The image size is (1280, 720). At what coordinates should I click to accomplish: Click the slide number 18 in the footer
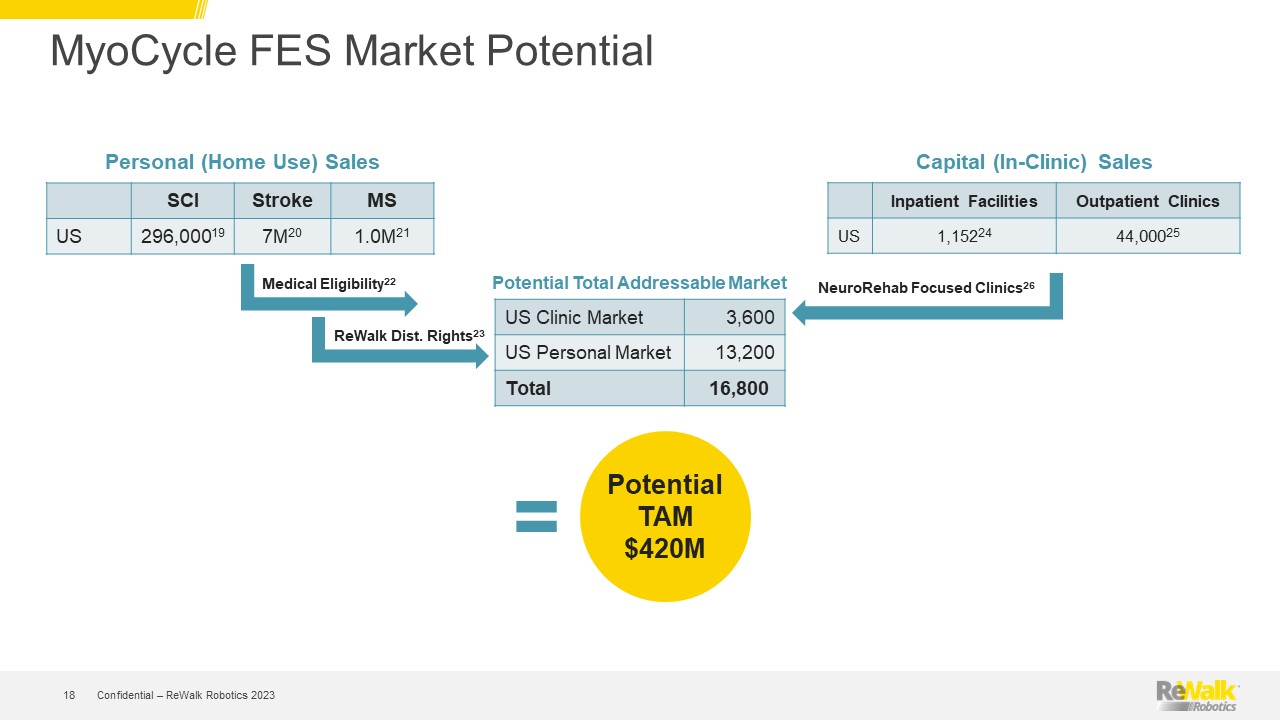69,695
